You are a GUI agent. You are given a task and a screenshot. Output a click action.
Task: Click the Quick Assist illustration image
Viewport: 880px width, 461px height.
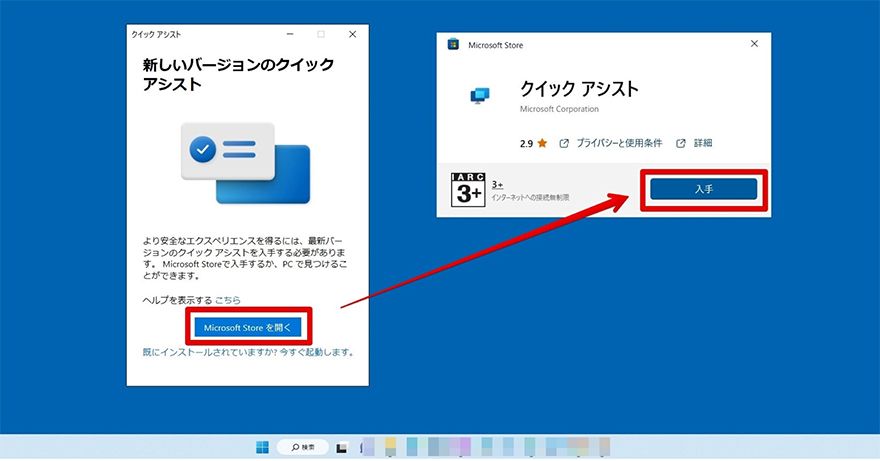pyautogui.click(x=245, y=163)
